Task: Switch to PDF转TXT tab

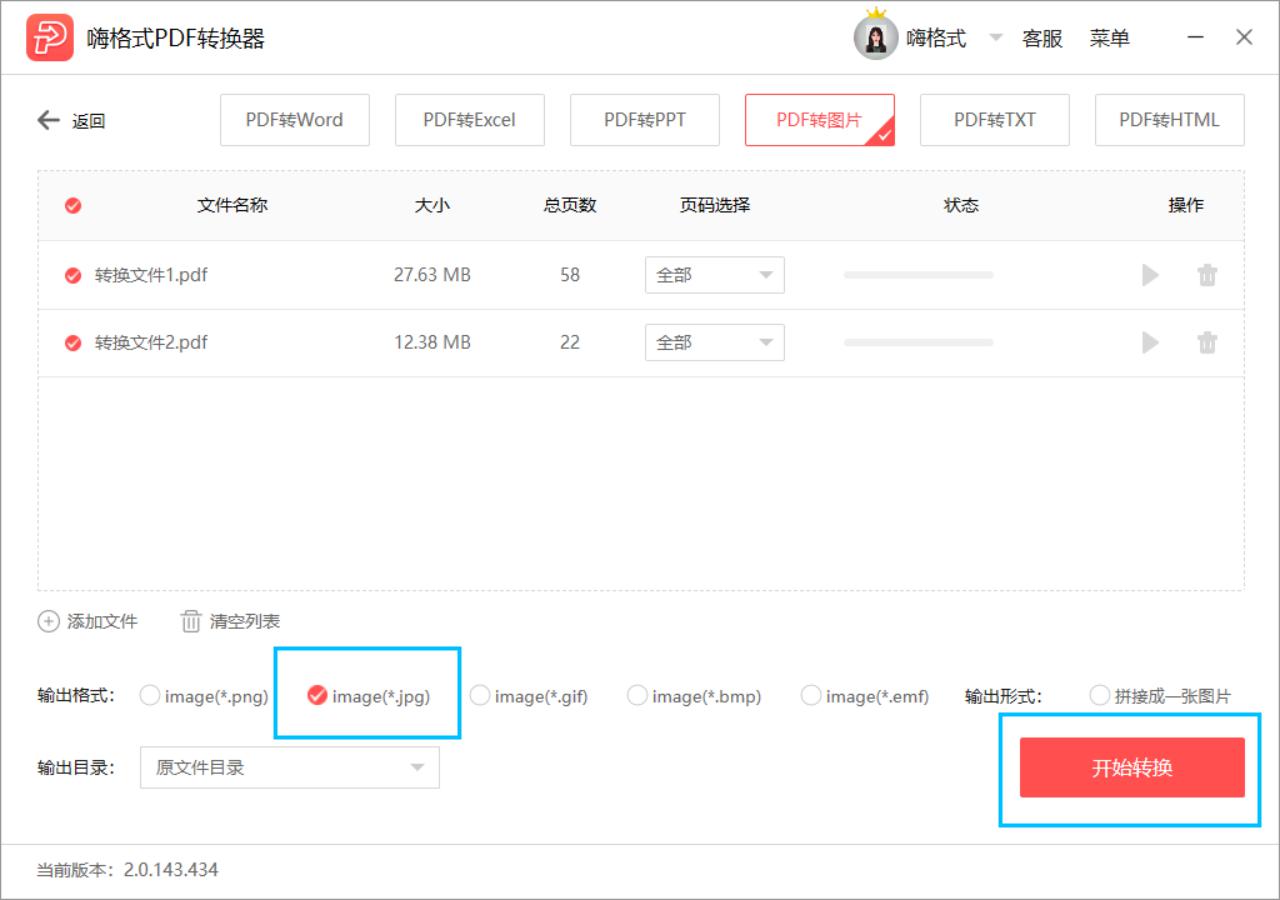Action: pos(995,120)
